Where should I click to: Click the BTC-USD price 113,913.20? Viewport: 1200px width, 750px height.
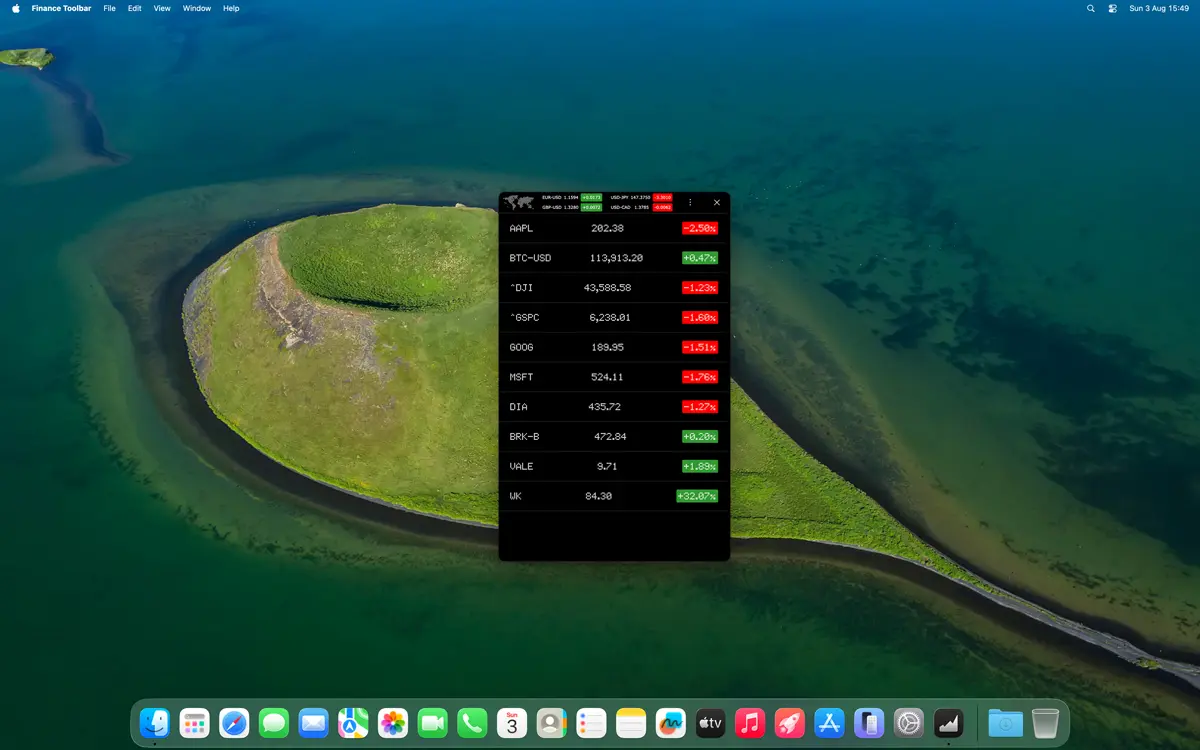click(616, 258)
